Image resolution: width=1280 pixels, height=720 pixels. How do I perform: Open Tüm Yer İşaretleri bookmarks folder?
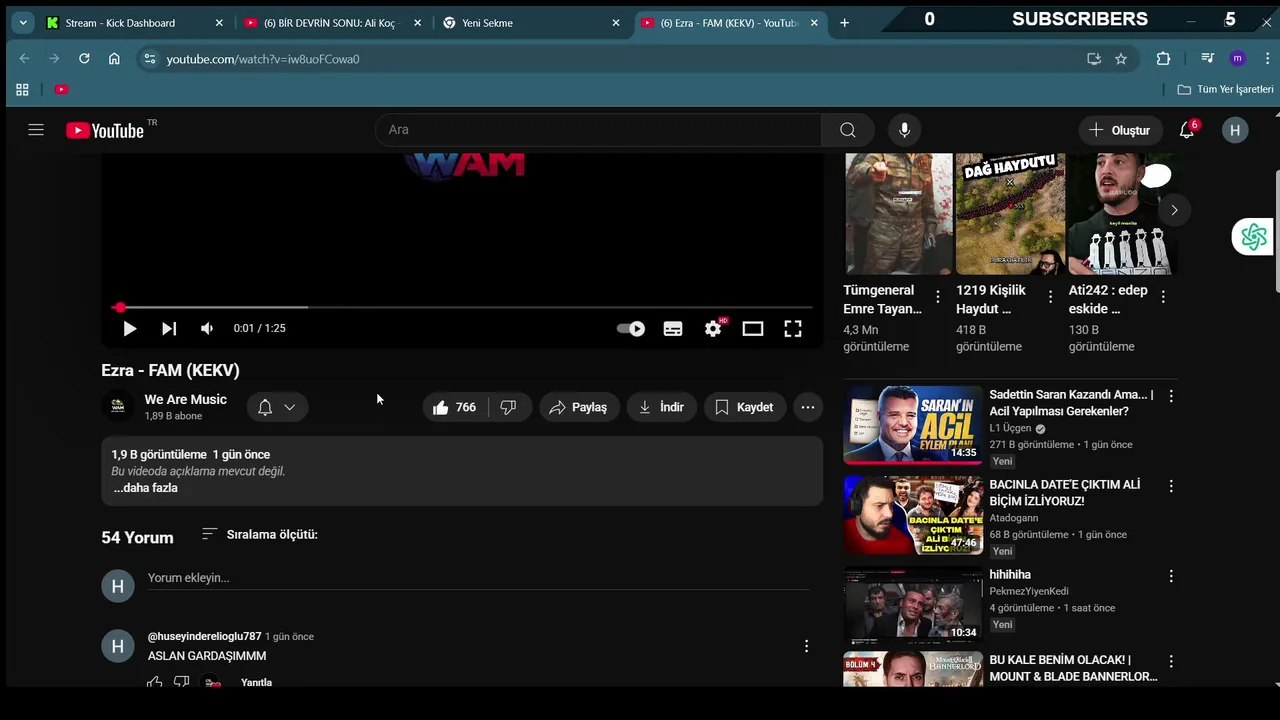tap(1225, 89)
